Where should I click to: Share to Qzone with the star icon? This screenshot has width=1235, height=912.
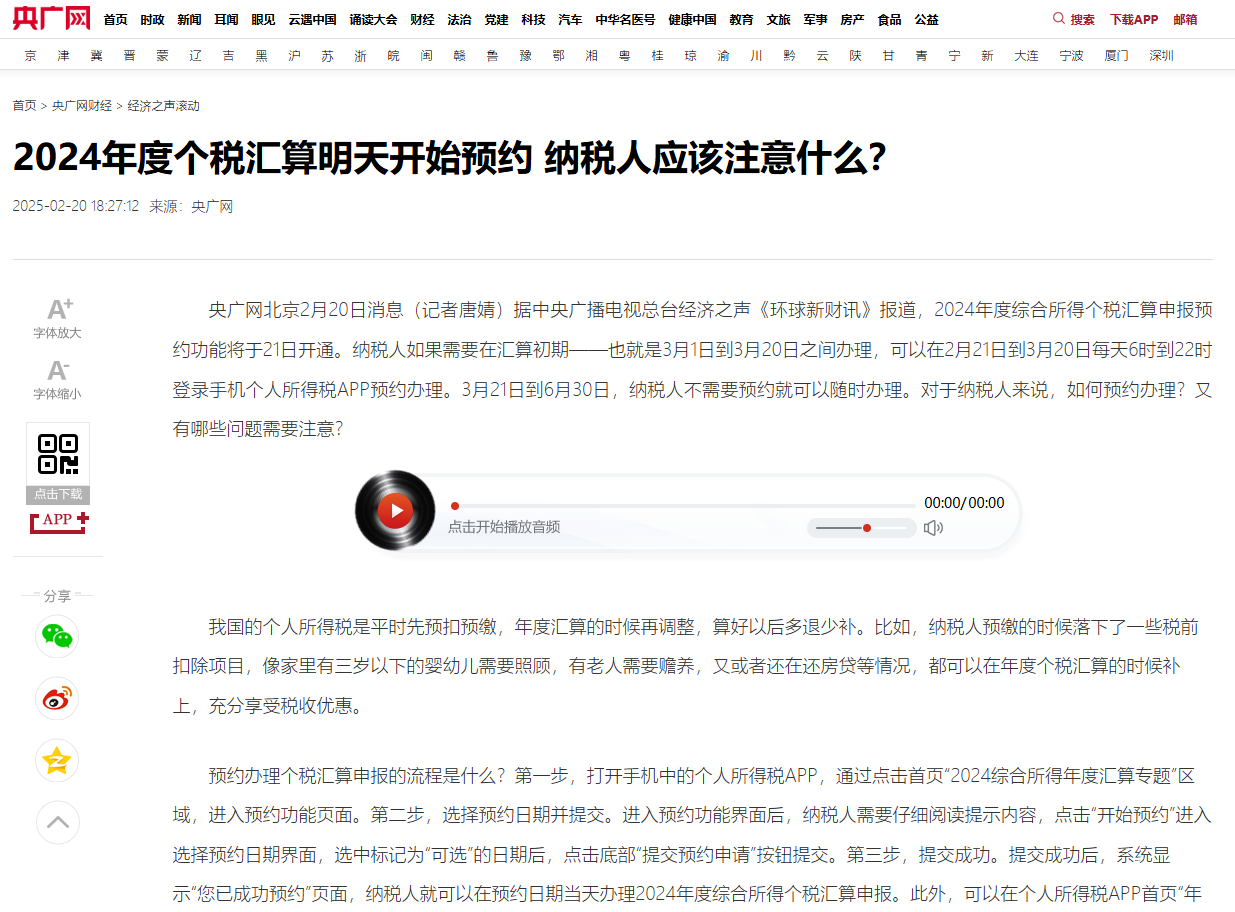coord(57,761)
